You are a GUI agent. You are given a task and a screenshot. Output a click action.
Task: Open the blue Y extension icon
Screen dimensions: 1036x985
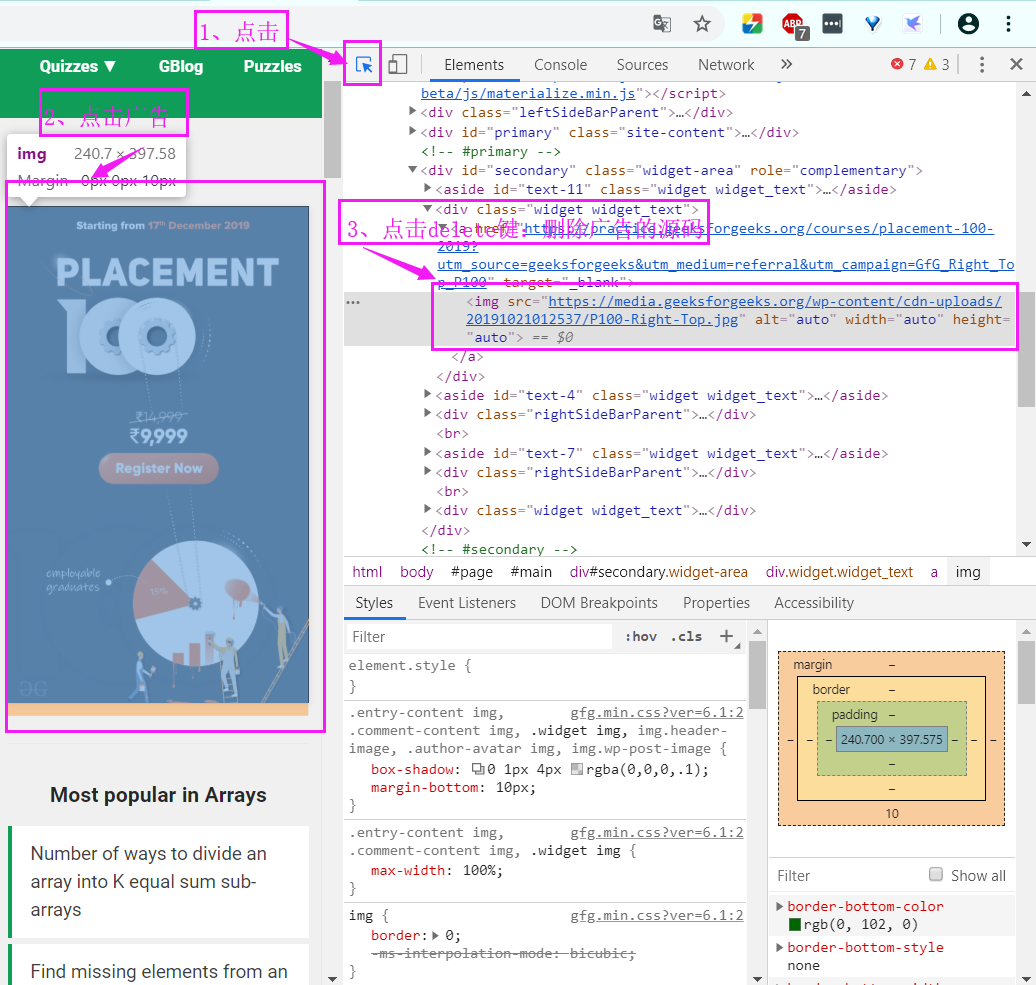point(873,24)
